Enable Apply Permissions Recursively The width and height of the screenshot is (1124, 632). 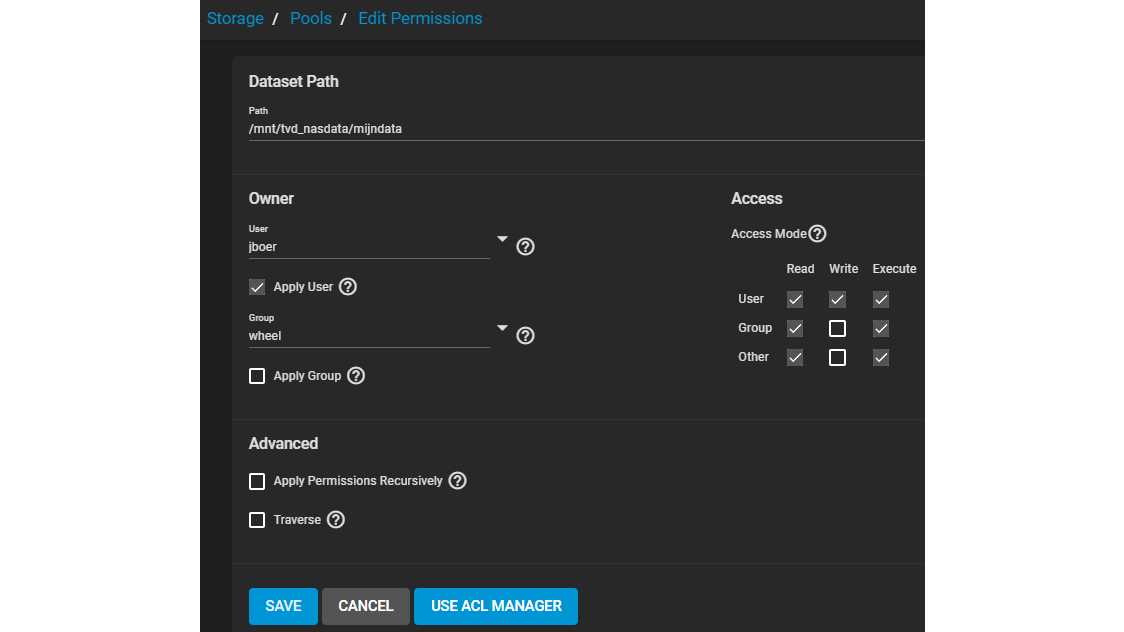(257, 481)
